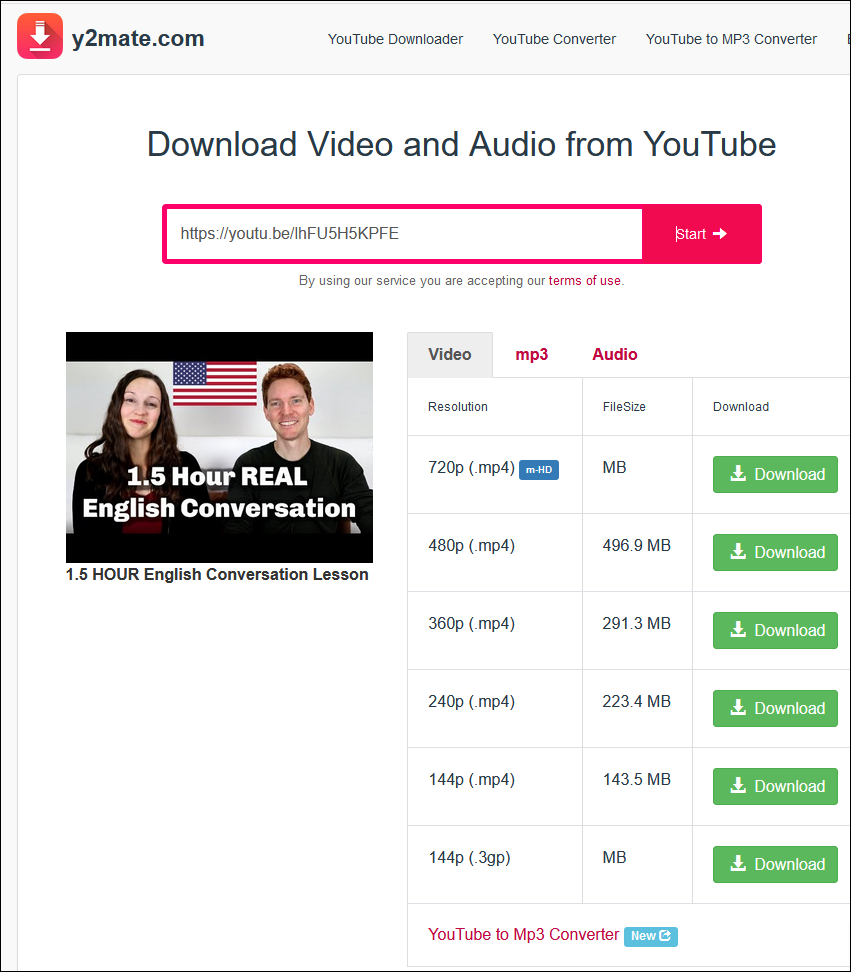Screen dimensions: 851x972
Task: Open the y2mate.com site title
Action: click(138, 38)
